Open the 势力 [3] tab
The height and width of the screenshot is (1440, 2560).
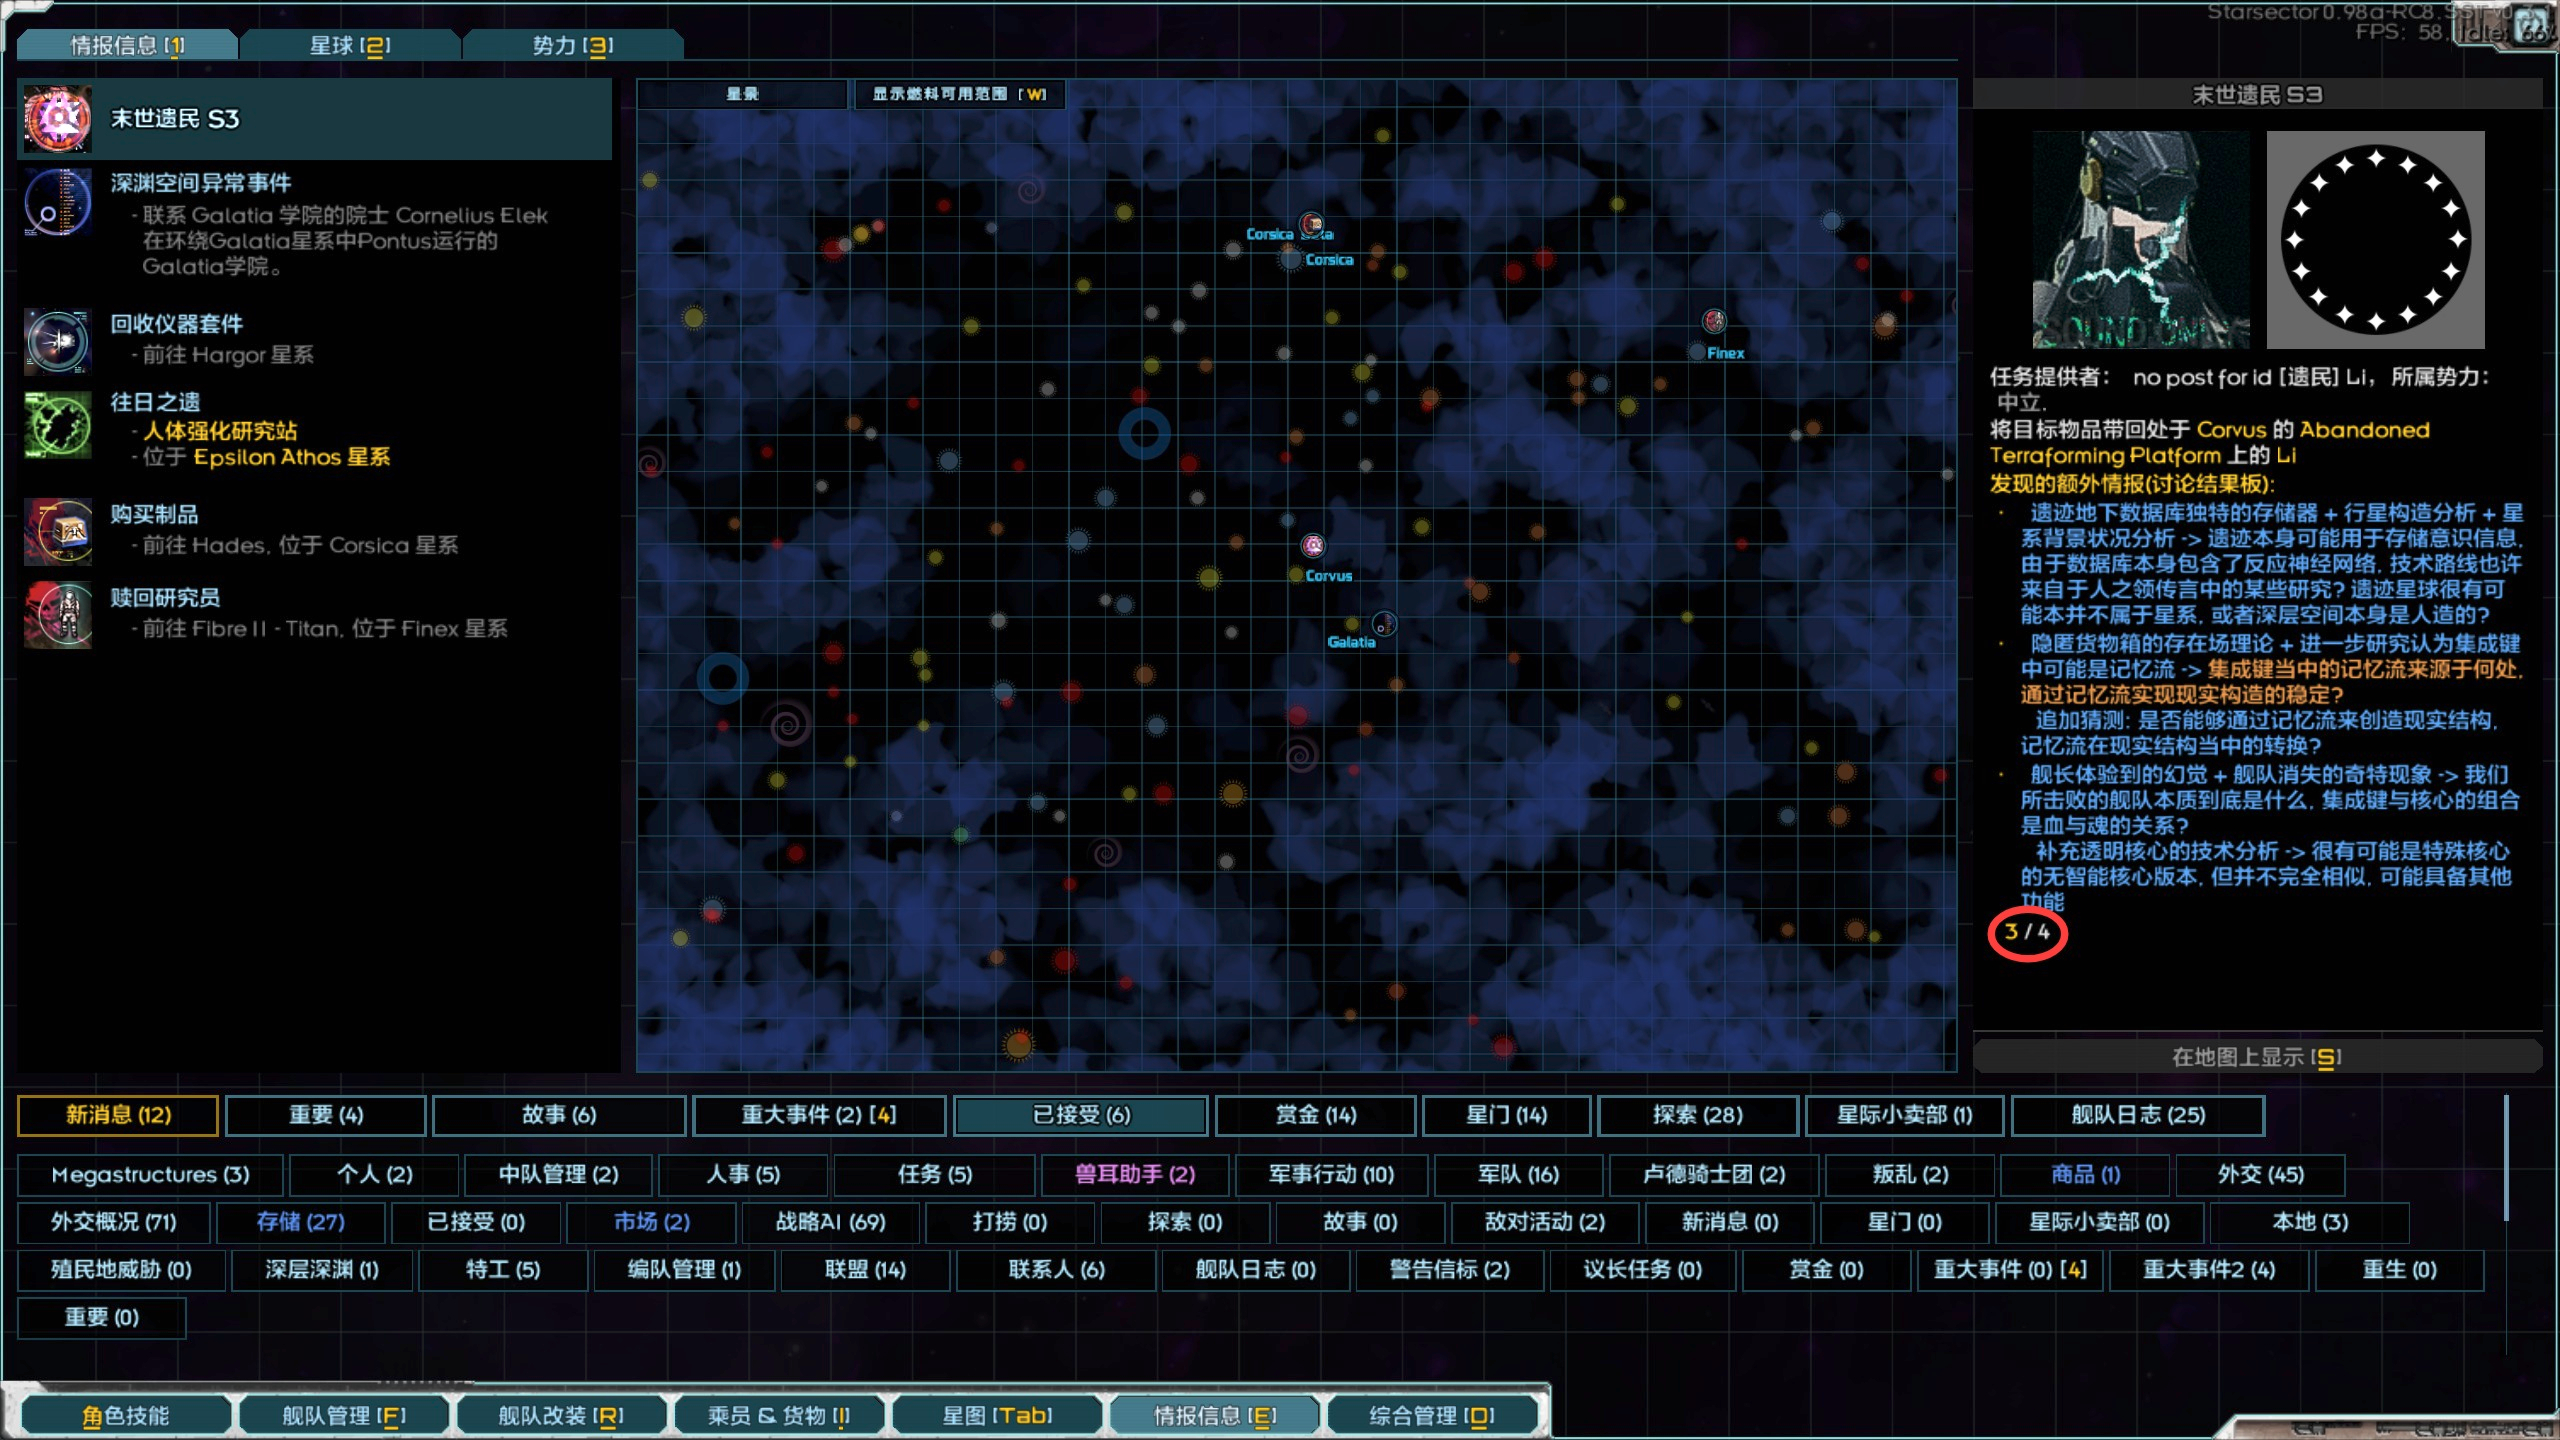(x=572, y=45)
